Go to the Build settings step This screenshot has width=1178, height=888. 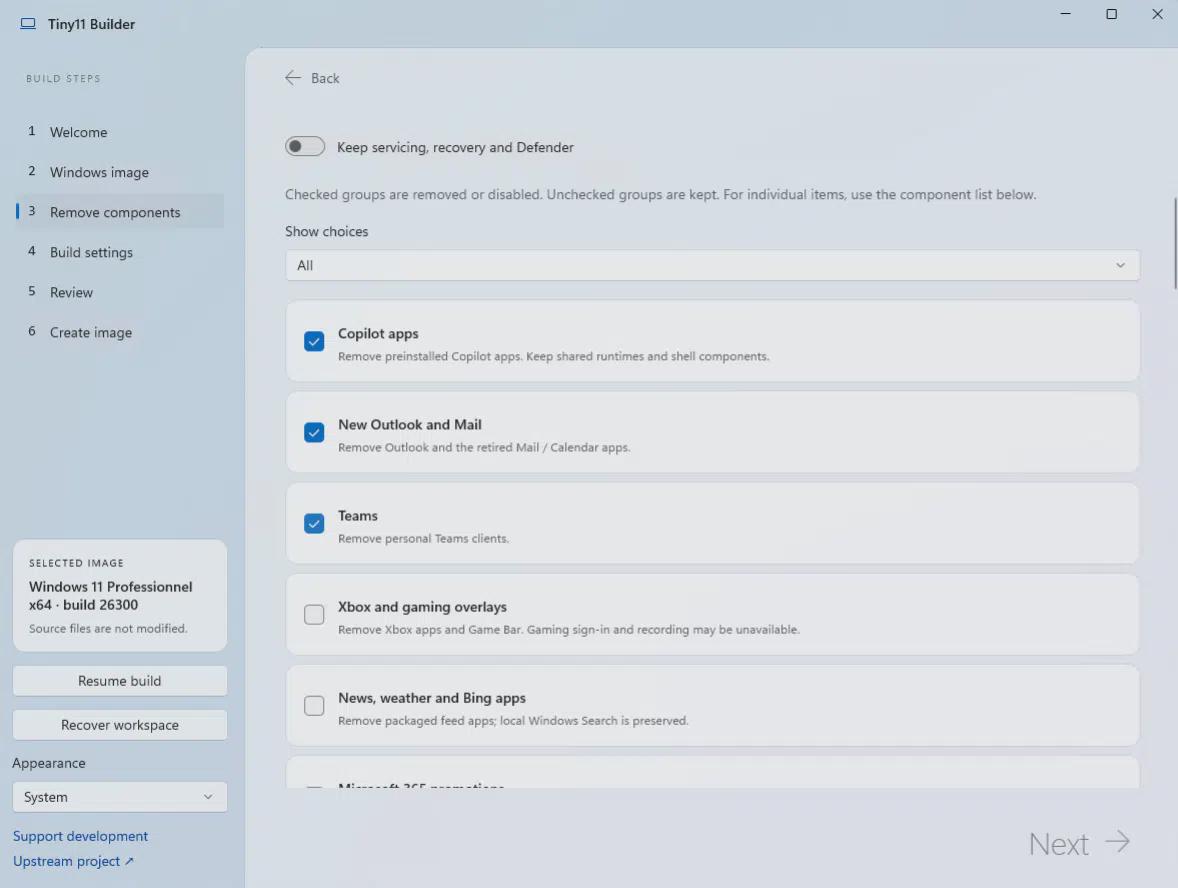tap(119, 252)
